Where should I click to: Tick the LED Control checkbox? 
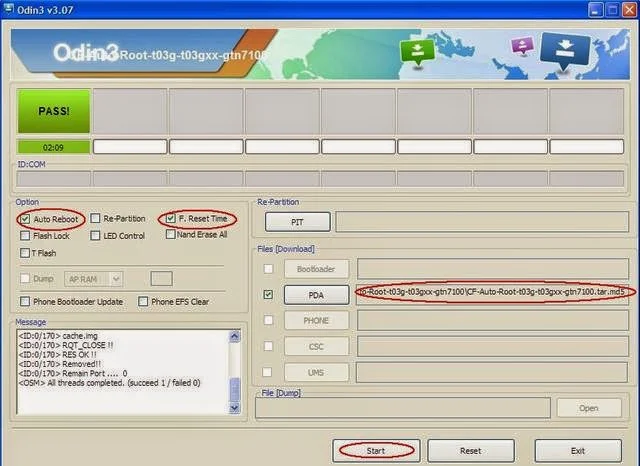[x=95, y=235]
